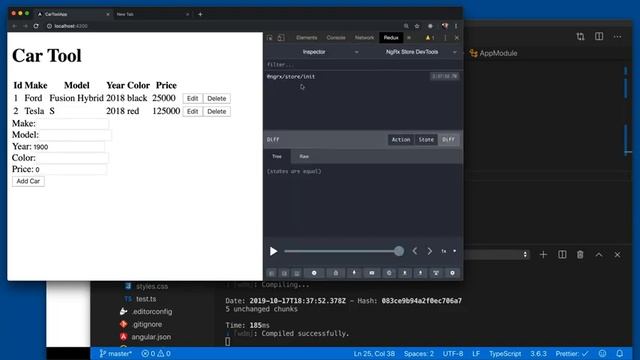Bookmark page with star icon
This screenshot has width=640, height=360.
[x=417, y=26]
